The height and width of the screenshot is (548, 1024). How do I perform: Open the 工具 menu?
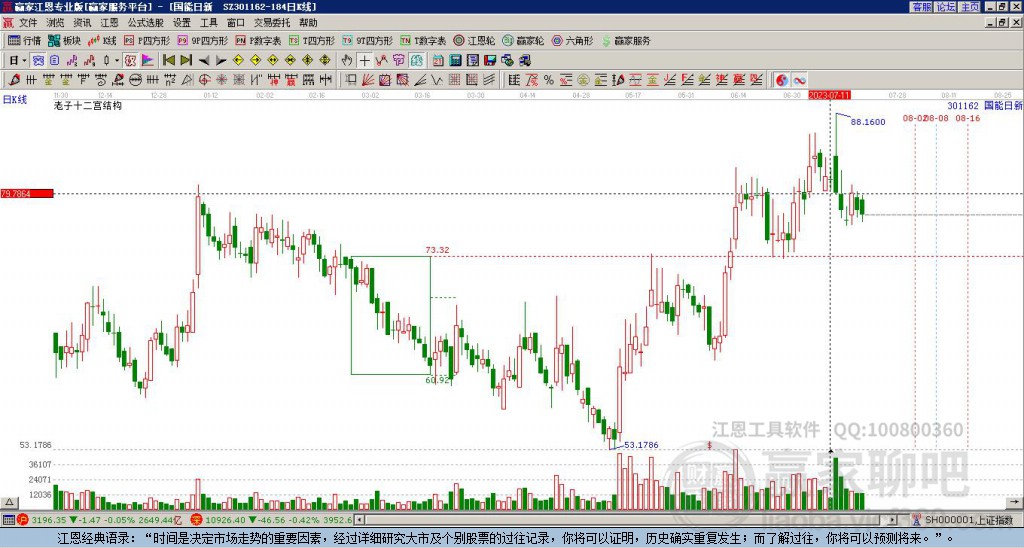pyautogui.click(x=209, y=23)
